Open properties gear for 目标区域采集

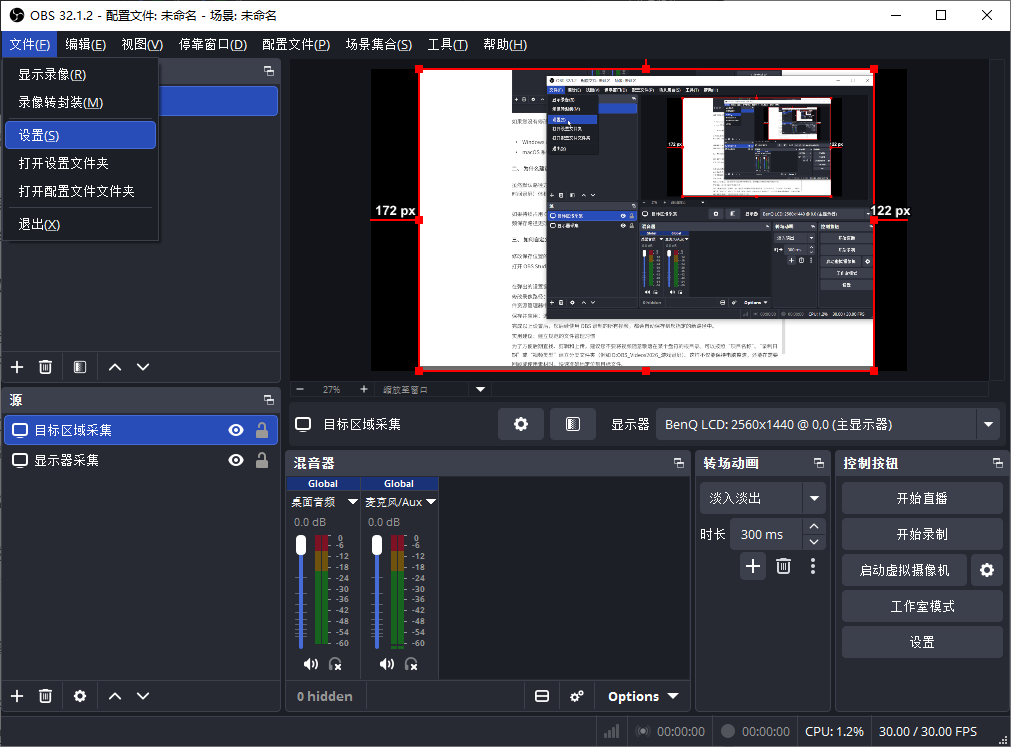521,424
